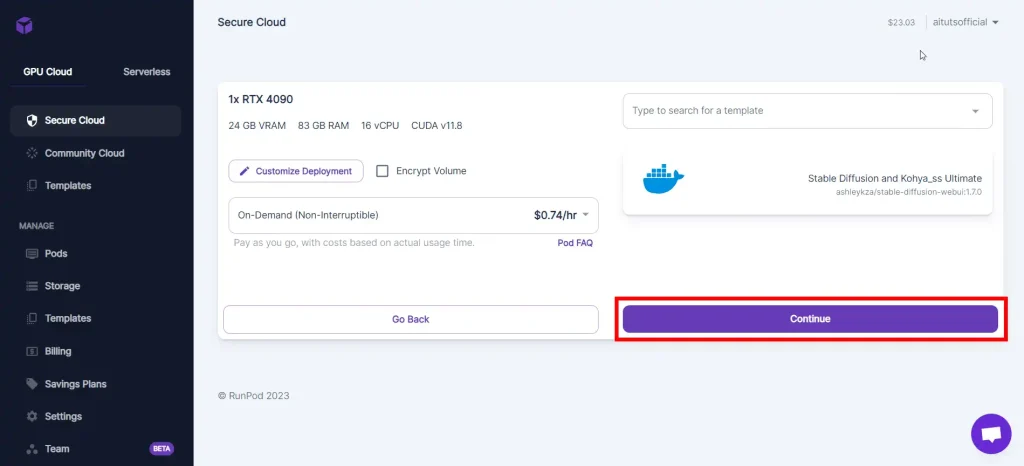Expand the On-Demand pricing dropdown

point(586,214)
